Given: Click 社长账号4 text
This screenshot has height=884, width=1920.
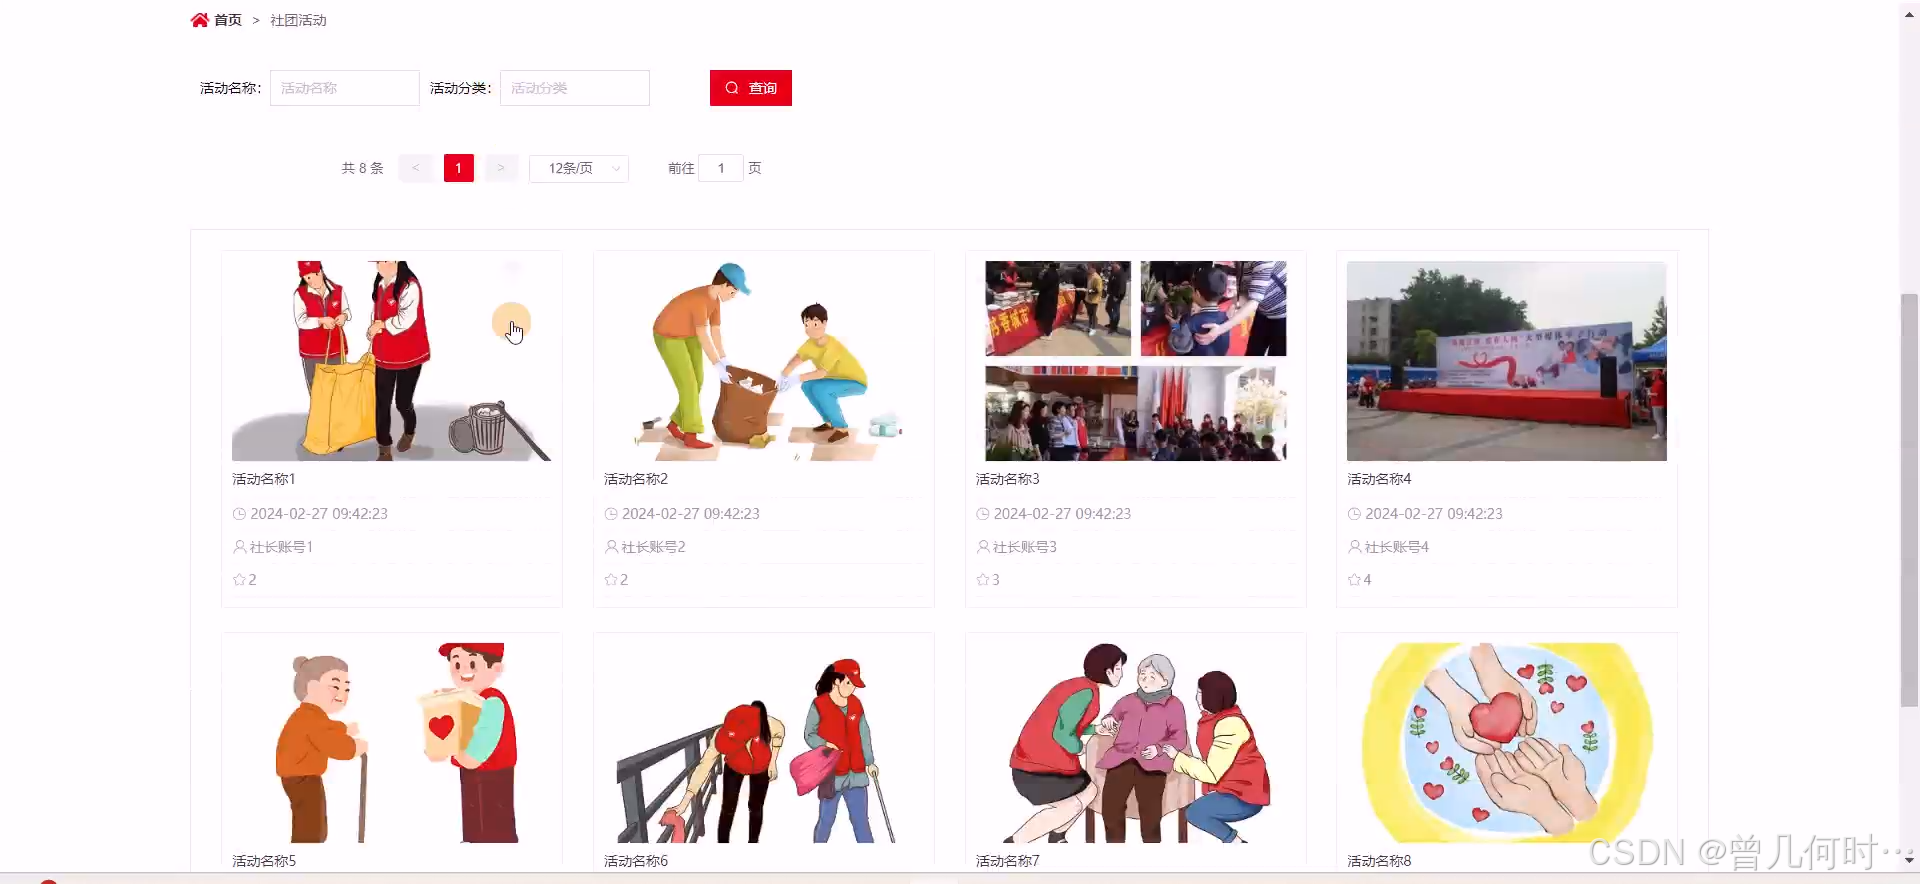Looking at the screenshot, I should tap(1397, 547).
